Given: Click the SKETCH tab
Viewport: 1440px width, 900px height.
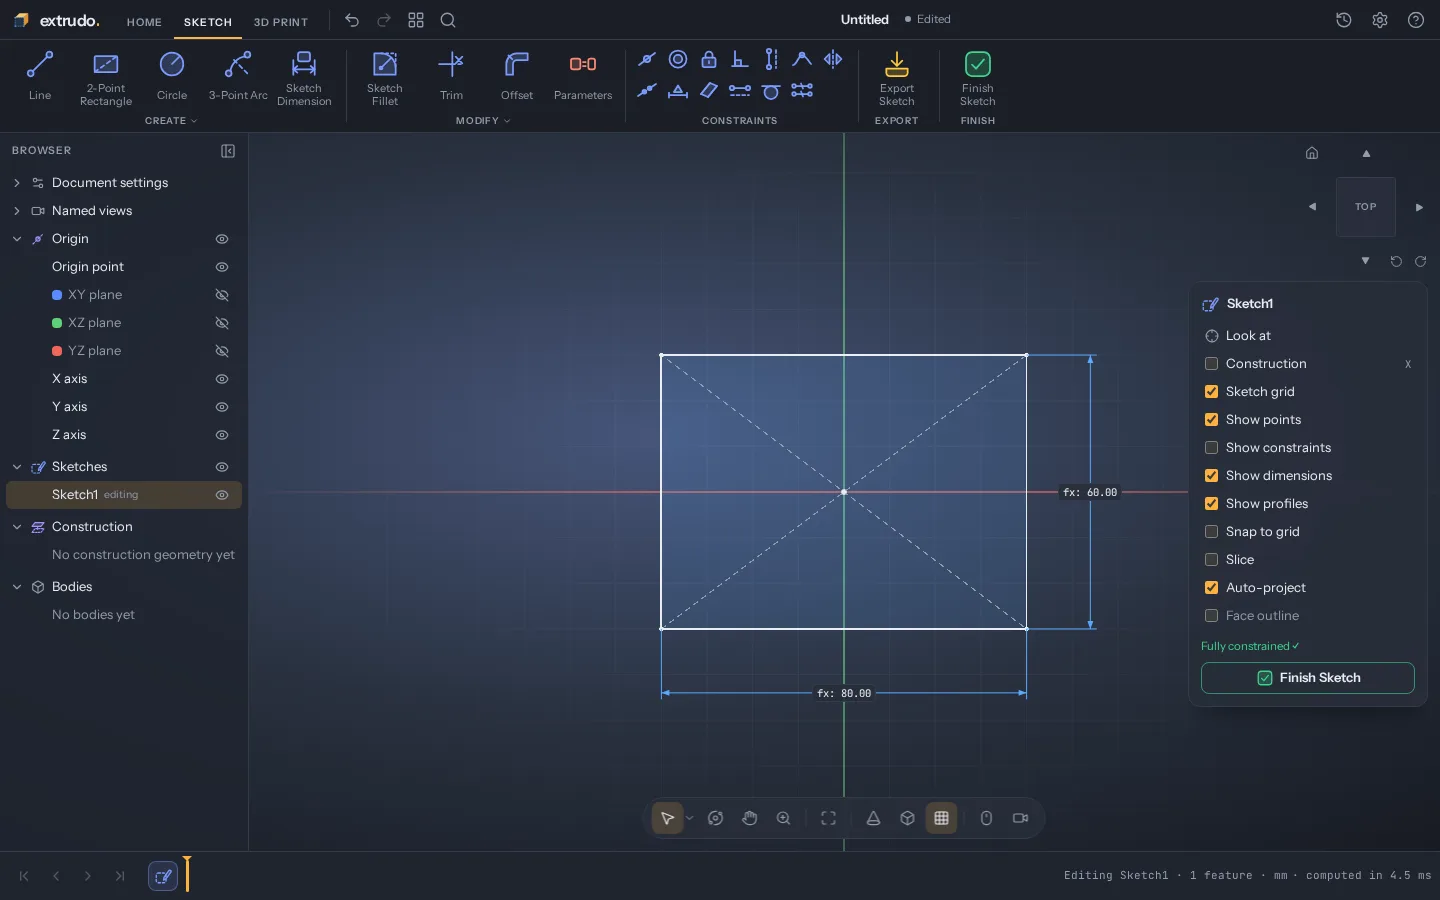Looking at the screenshot, I should click(208, 22).
